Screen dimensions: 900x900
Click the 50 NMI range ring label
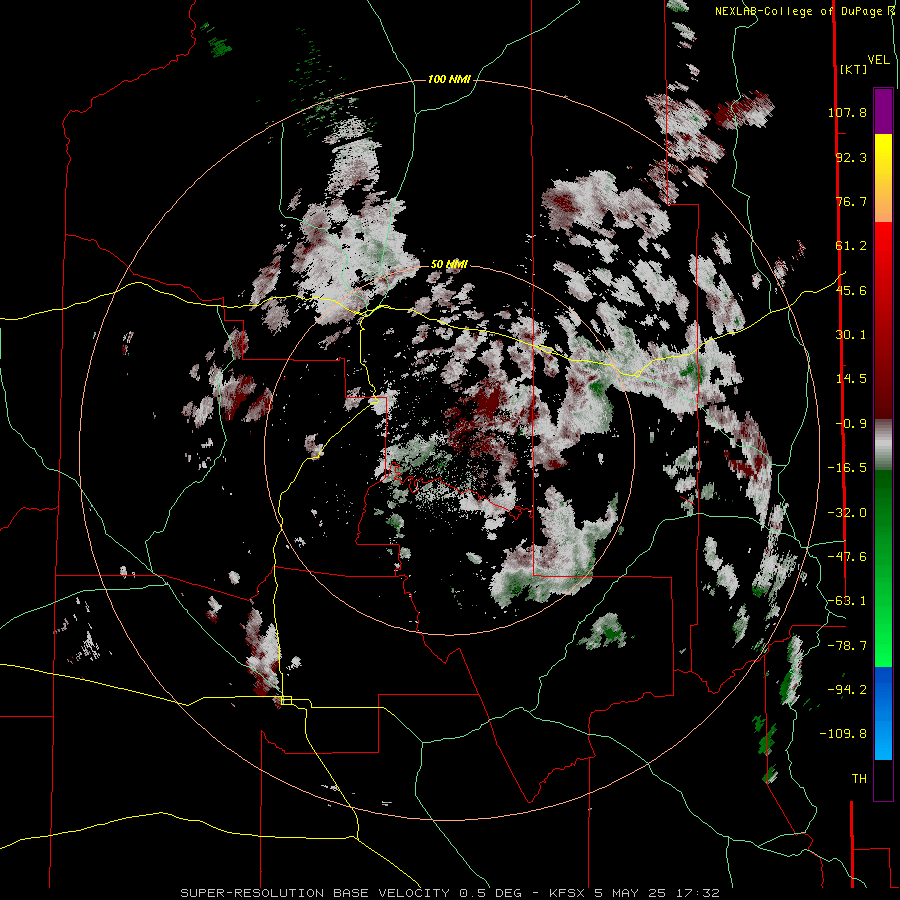pos(449,264)
